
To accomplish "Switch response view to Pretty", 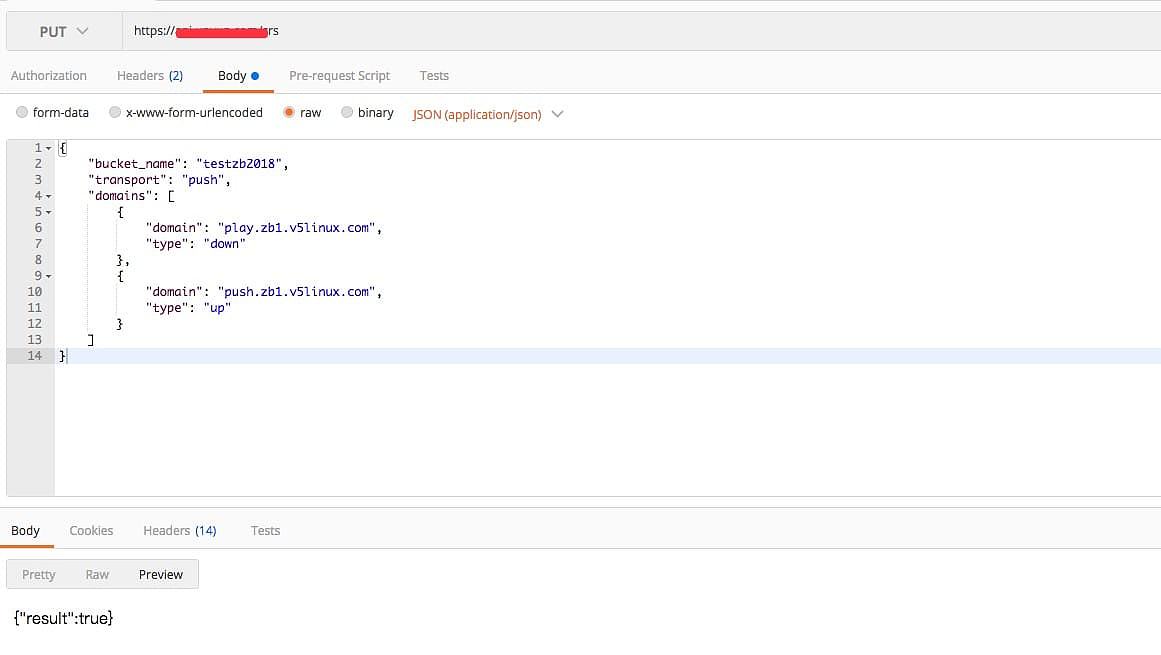I will pos(39,575).
